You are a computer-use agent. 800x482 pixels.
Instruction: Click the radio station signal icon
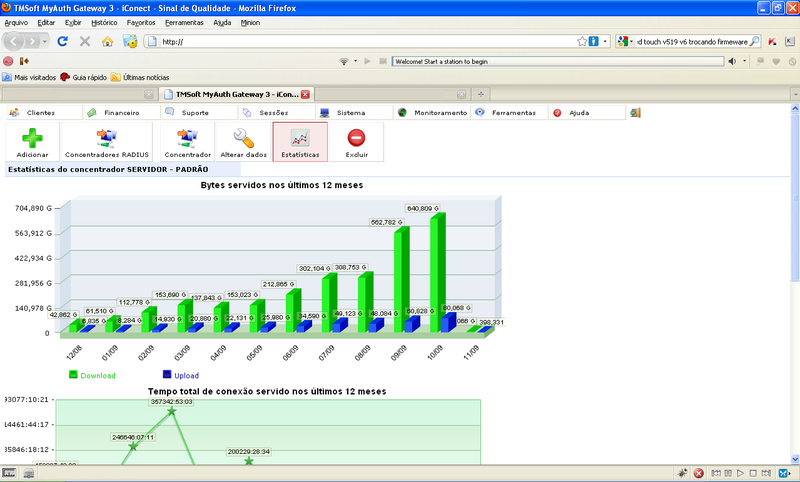pos(344,61)
